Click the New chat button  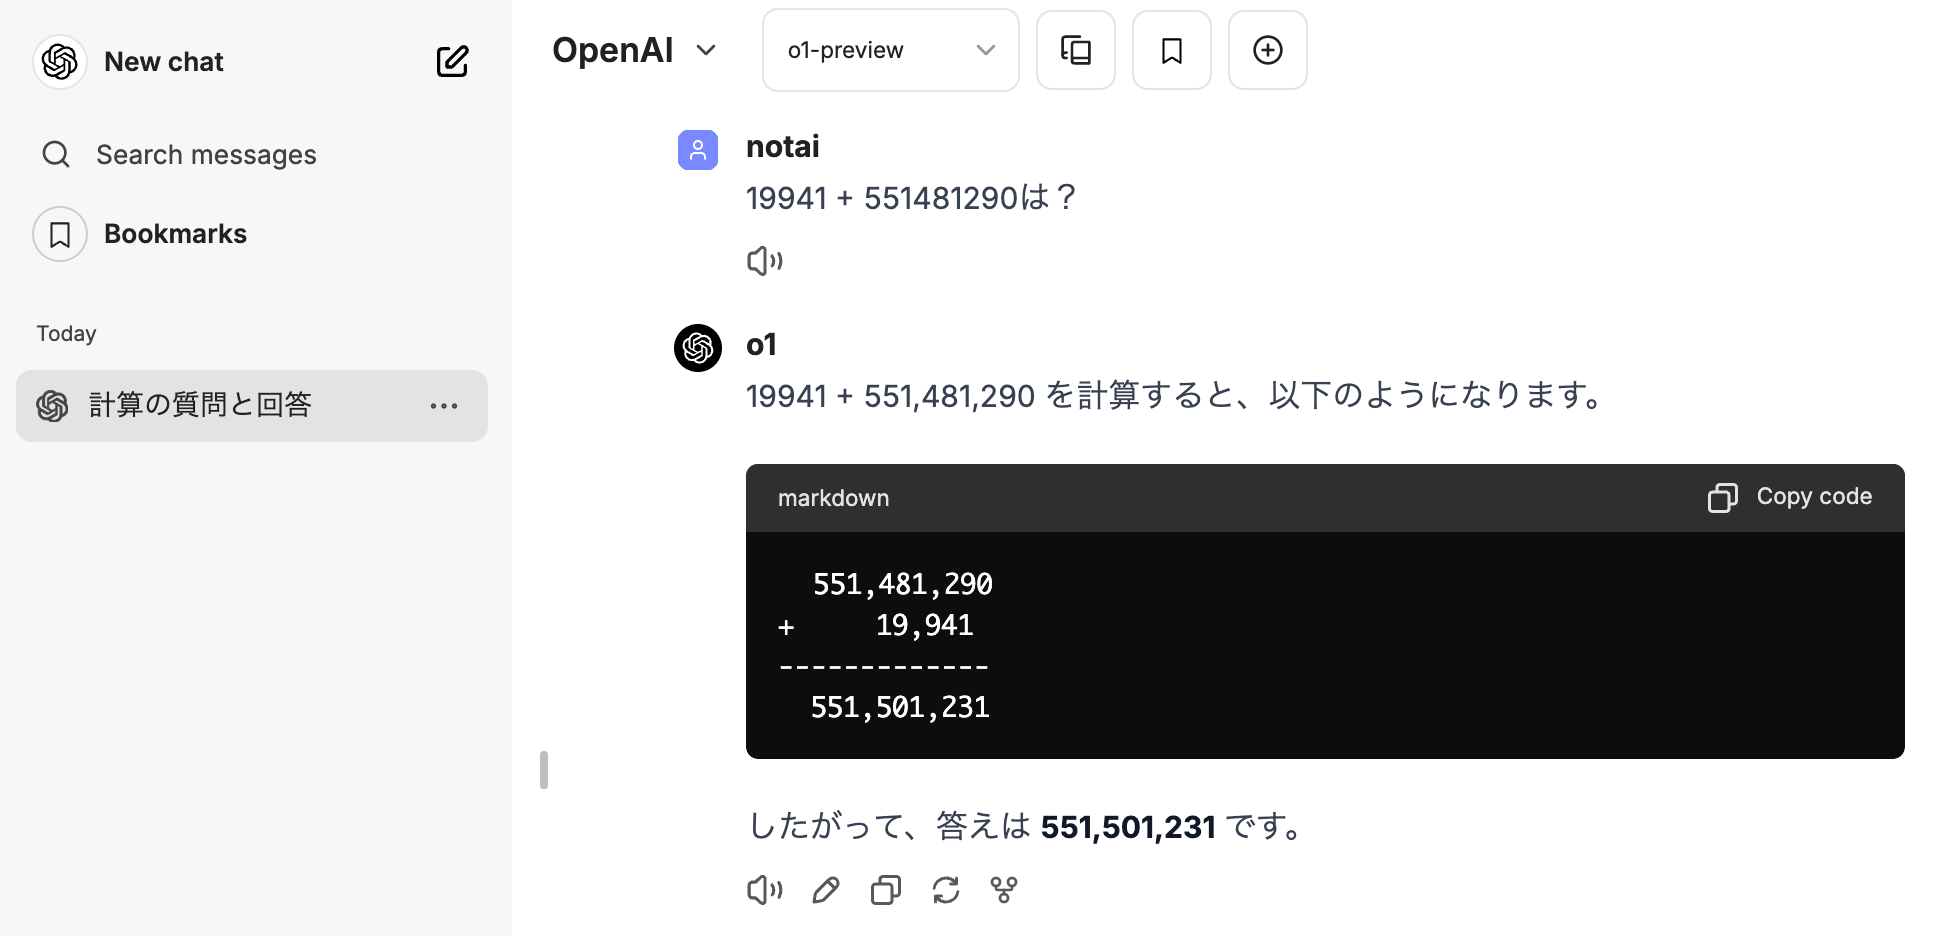click(164, 62)
